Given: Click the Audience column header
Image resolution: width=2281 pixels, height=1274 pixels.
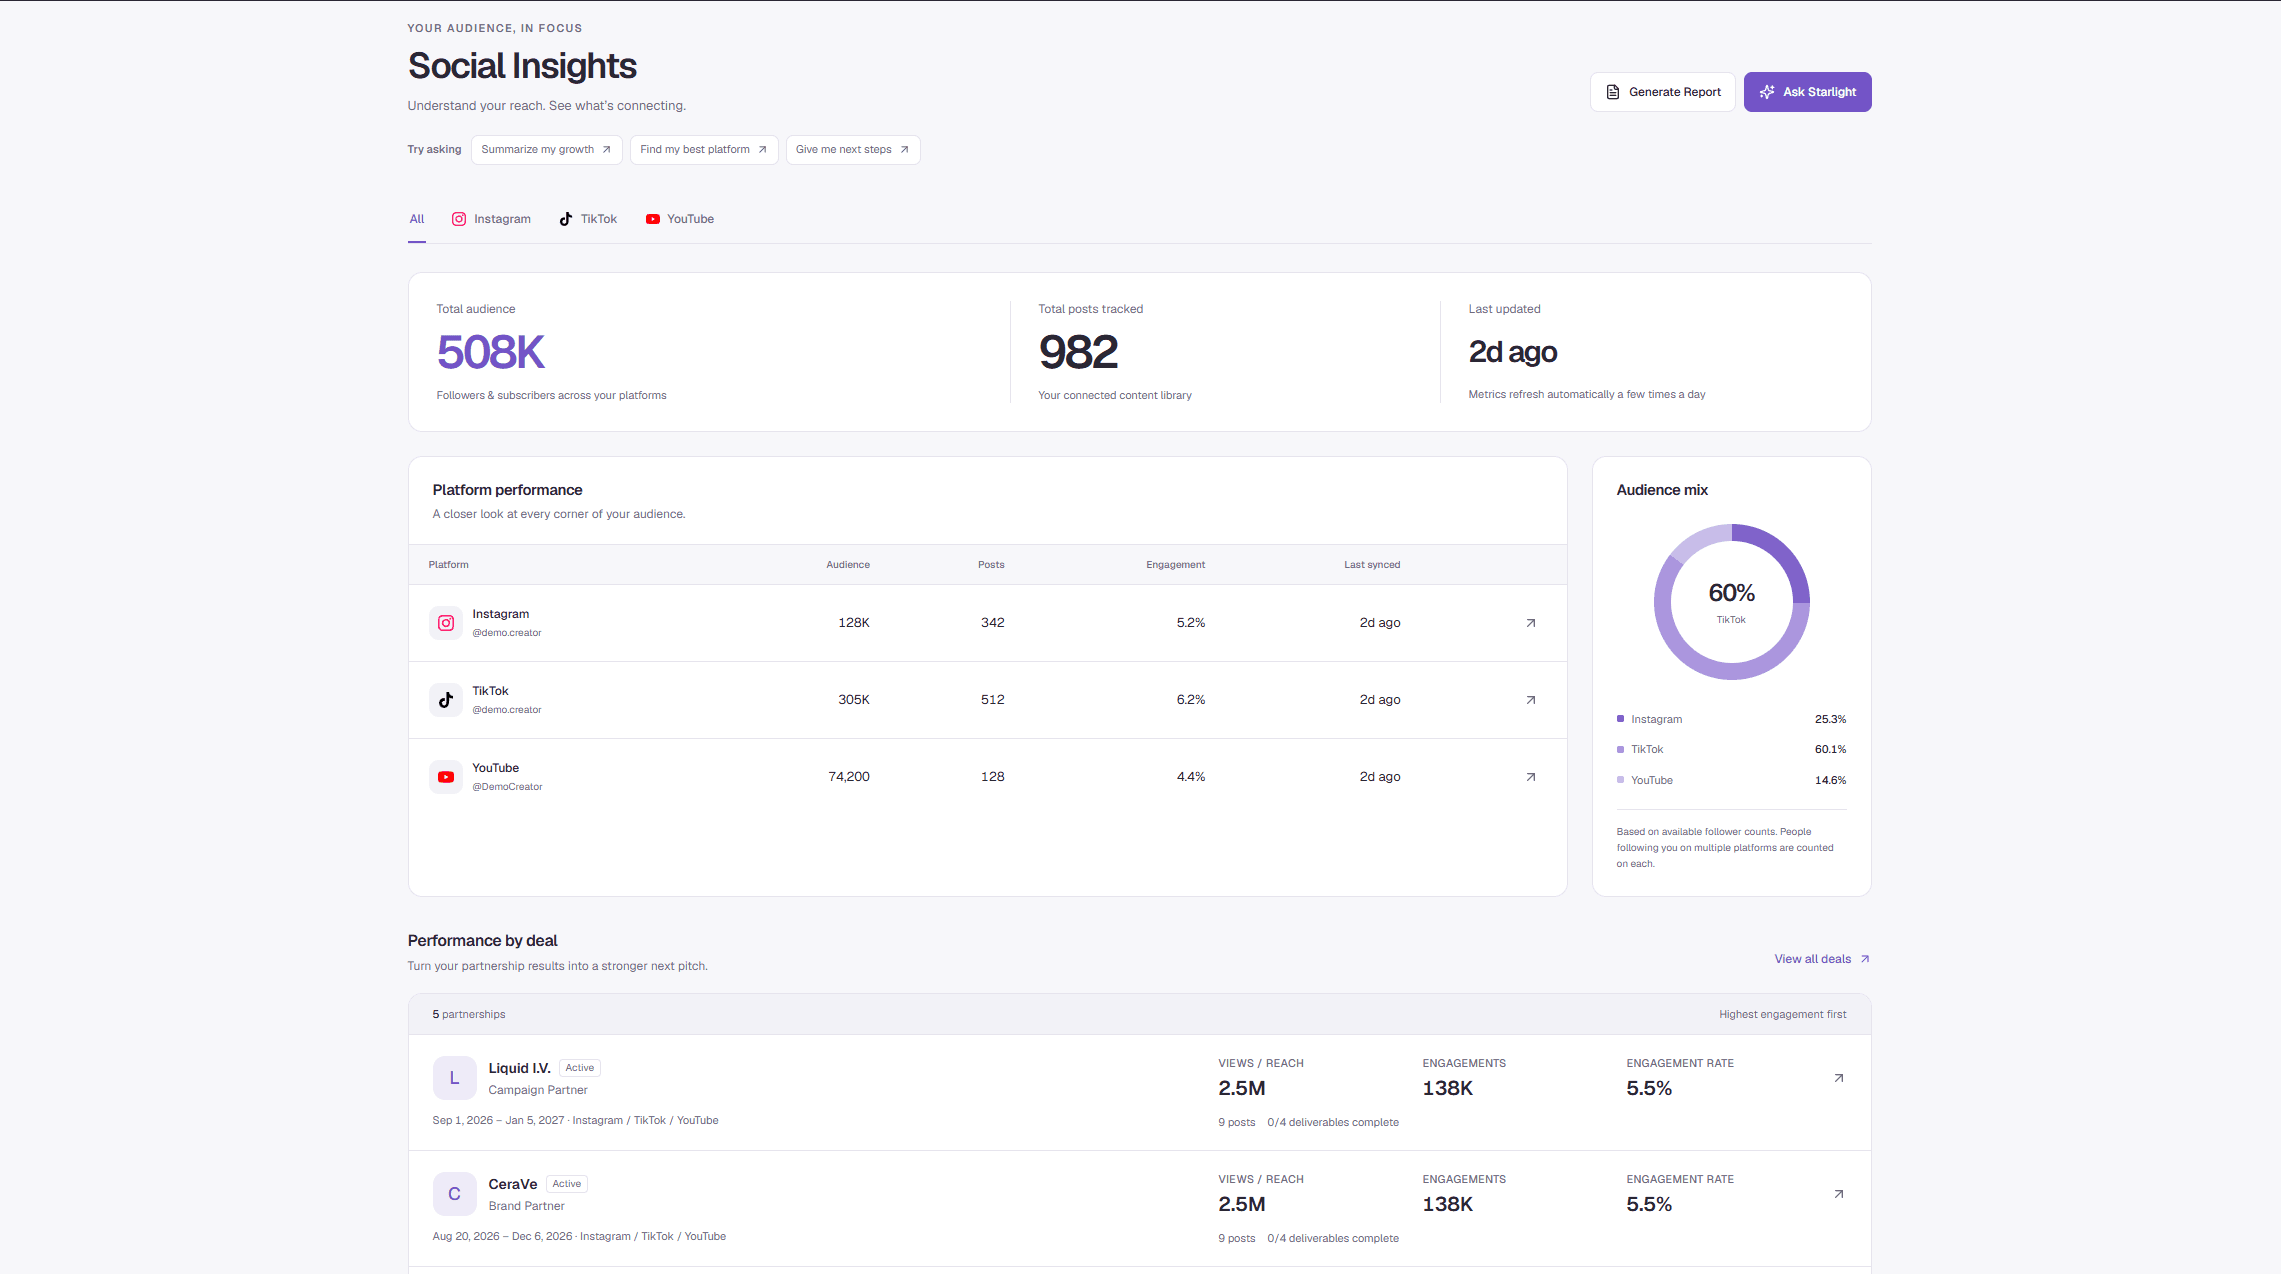Looking at the screenshot, I should [847, 565].
